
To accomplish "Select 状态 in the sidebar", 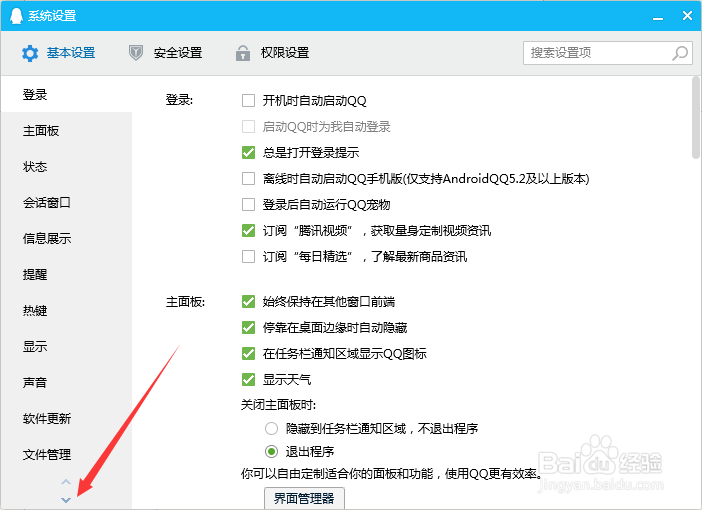I will click(66, 167).
